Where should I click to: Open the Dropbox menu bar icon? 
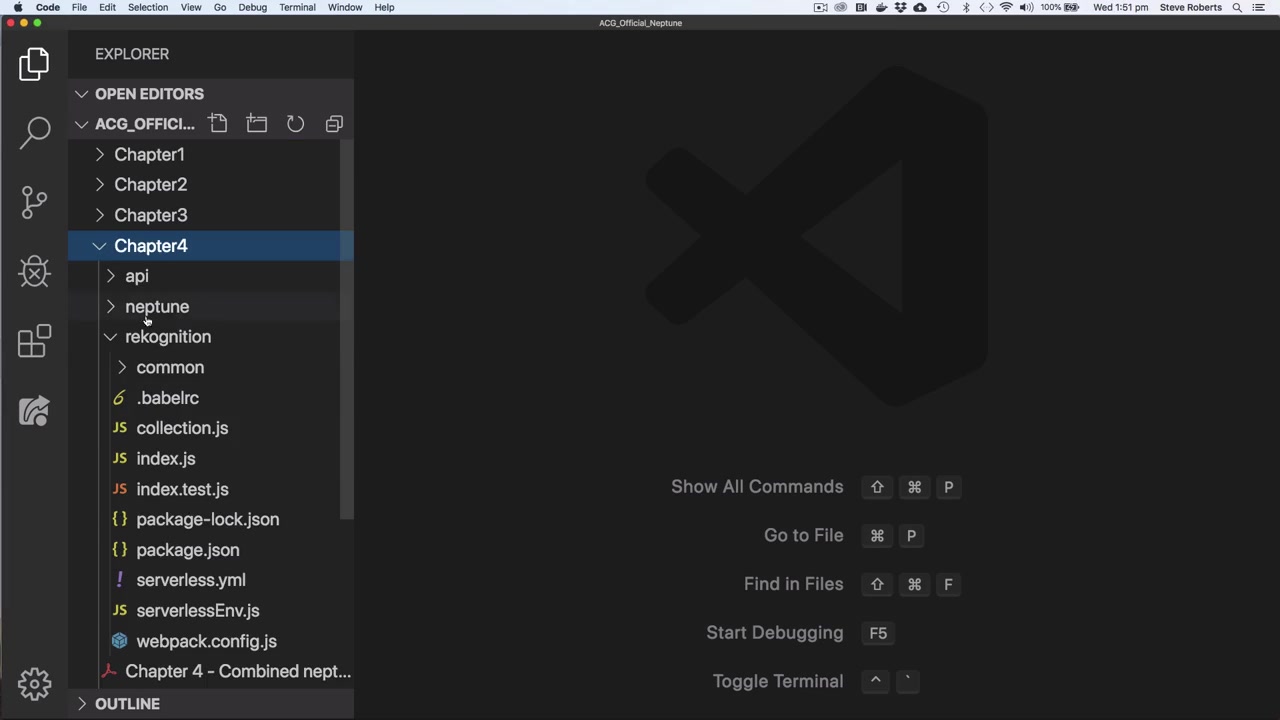tap(901, 7)
